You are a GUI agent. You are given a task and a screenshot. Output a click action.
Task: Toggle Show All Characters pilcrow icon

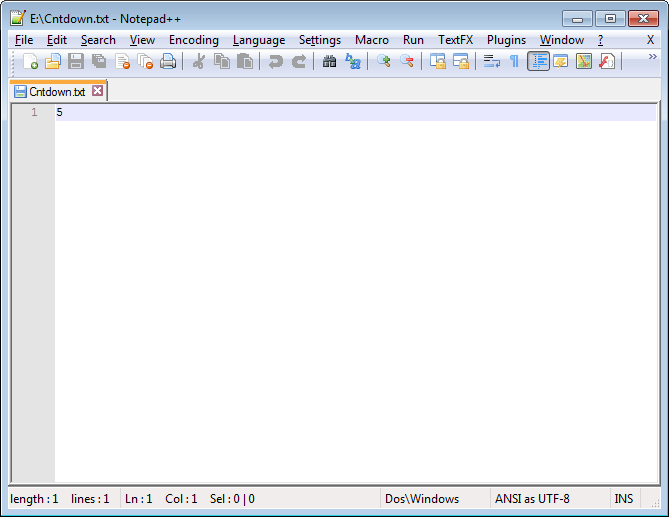(x=514, y=62)
